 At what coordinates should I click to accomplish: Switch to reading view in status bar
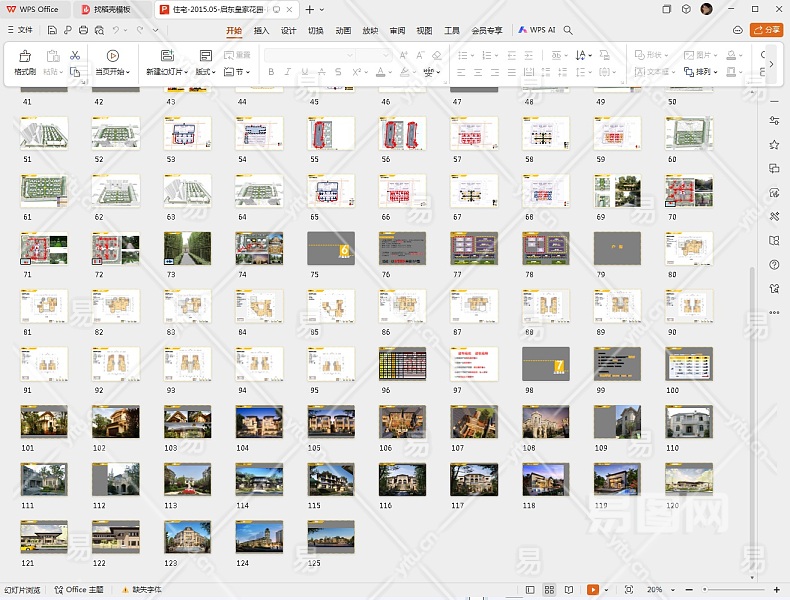(568, 590)
